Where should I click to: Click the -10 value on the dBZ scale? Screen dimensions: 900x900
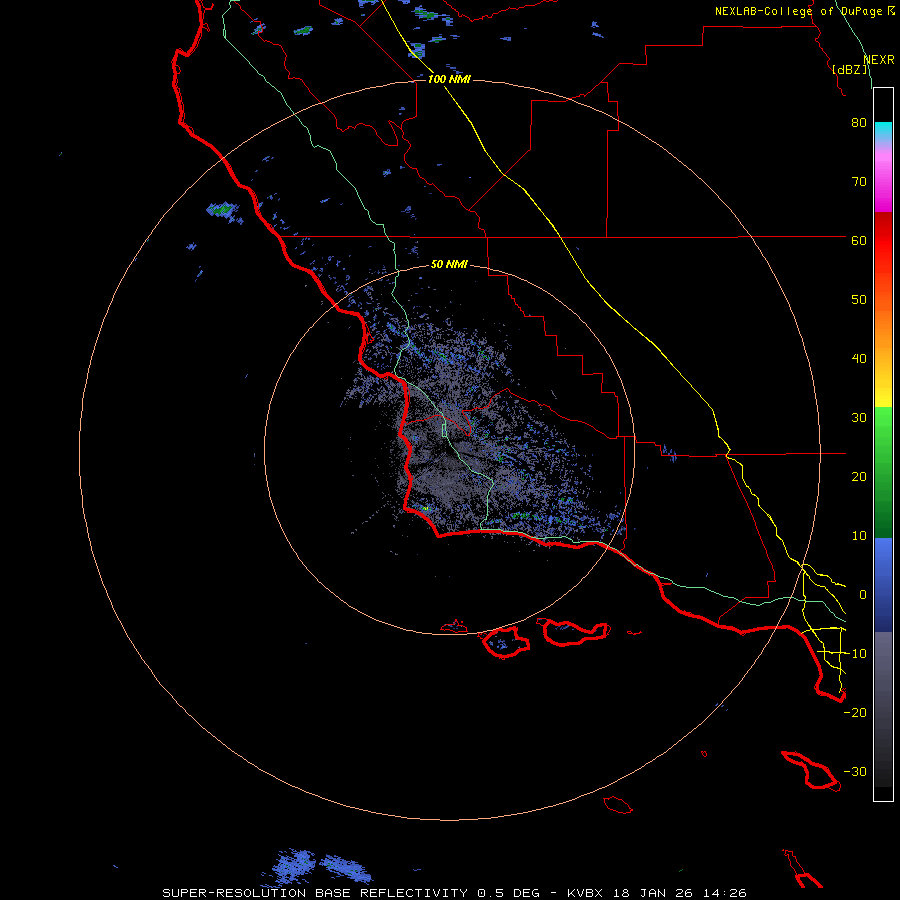855,654
